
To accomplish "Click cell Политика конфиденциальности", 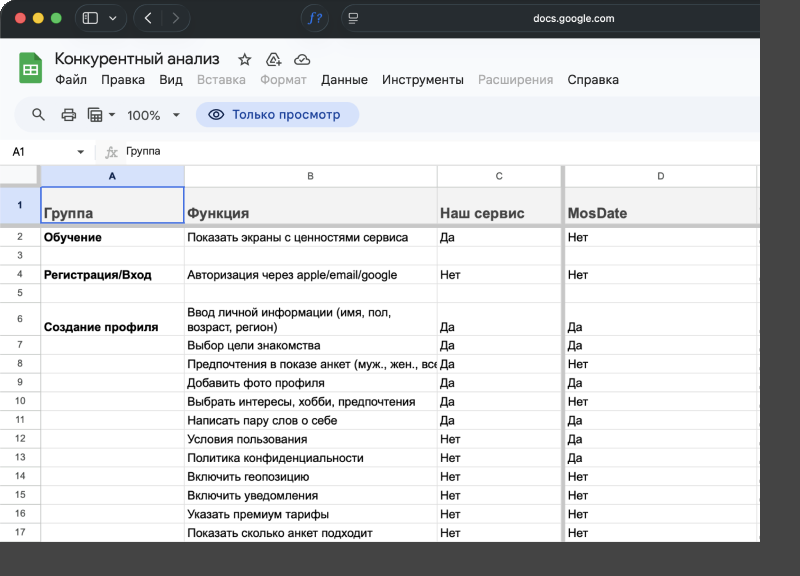I will (x=310, y=458).
